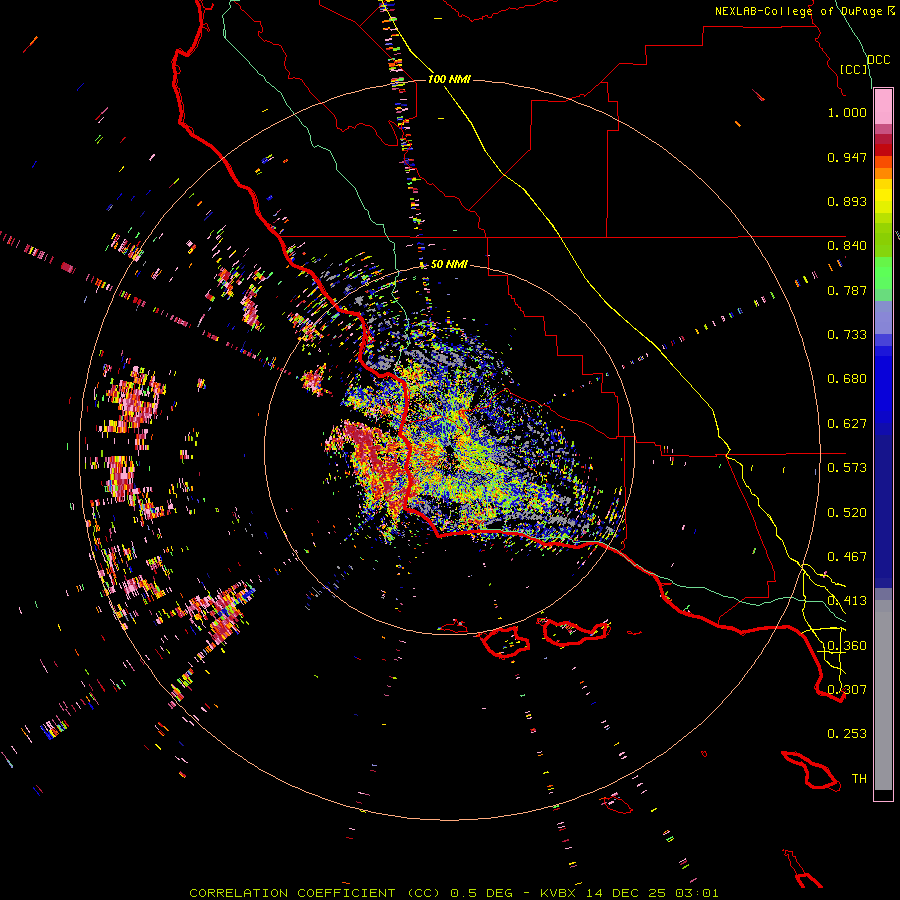Select the 0.680 legend value
This screenshot has width=900, height=900.
[847, 379]
